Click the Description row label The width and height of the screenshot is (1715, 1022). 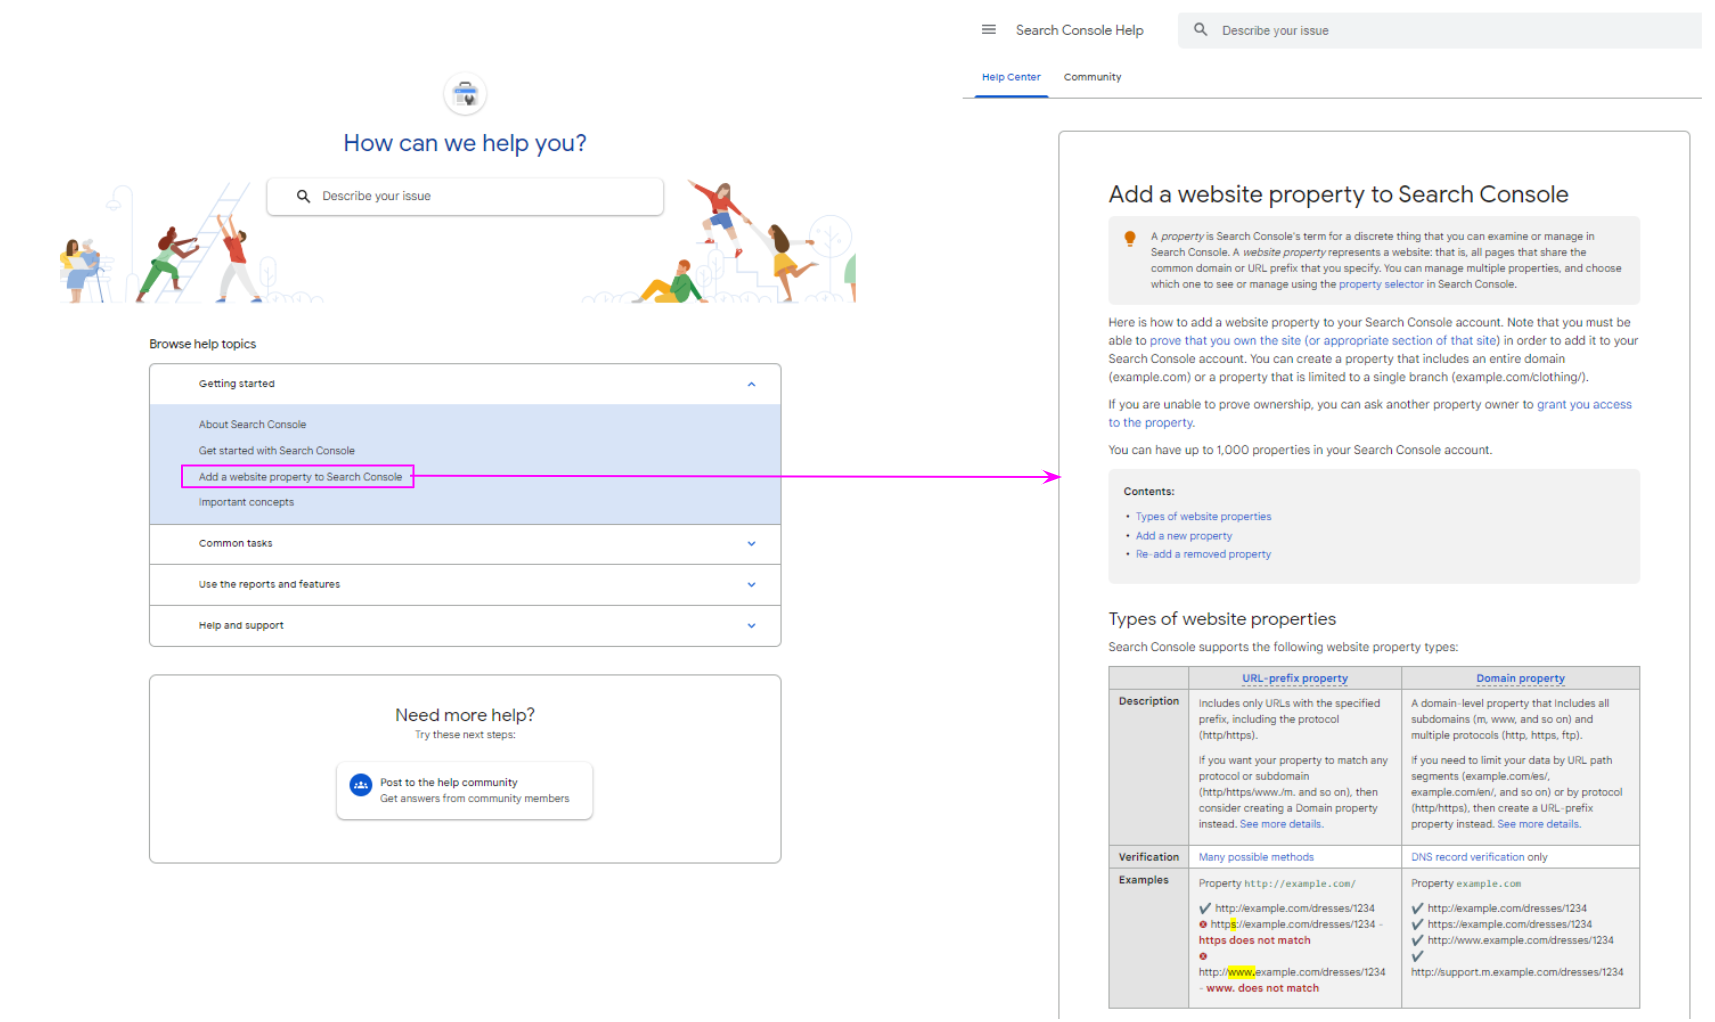point(1148,701)
